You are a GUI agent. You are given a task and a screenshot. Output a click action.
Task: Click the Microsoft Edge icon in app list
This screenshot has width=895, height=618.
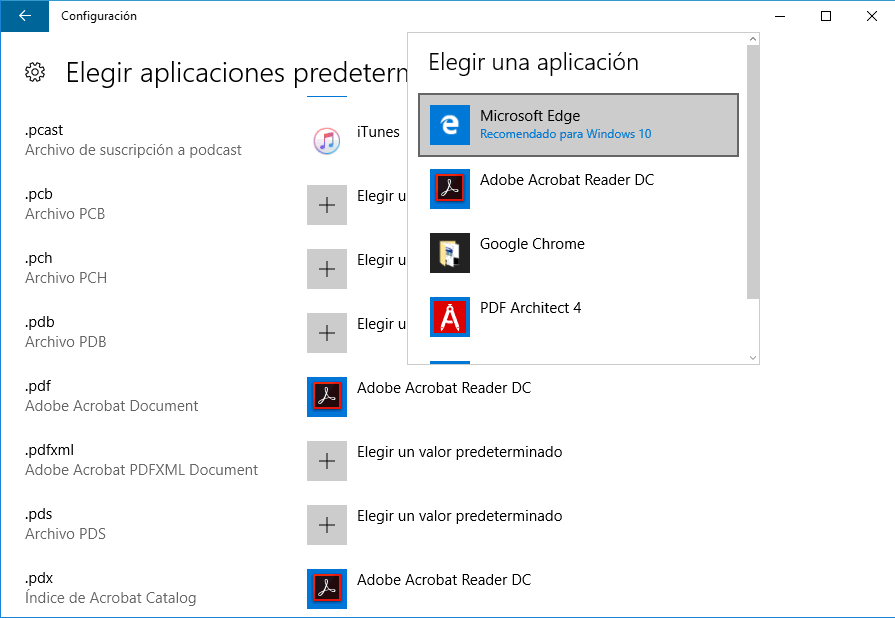click(x=450, y=125)
